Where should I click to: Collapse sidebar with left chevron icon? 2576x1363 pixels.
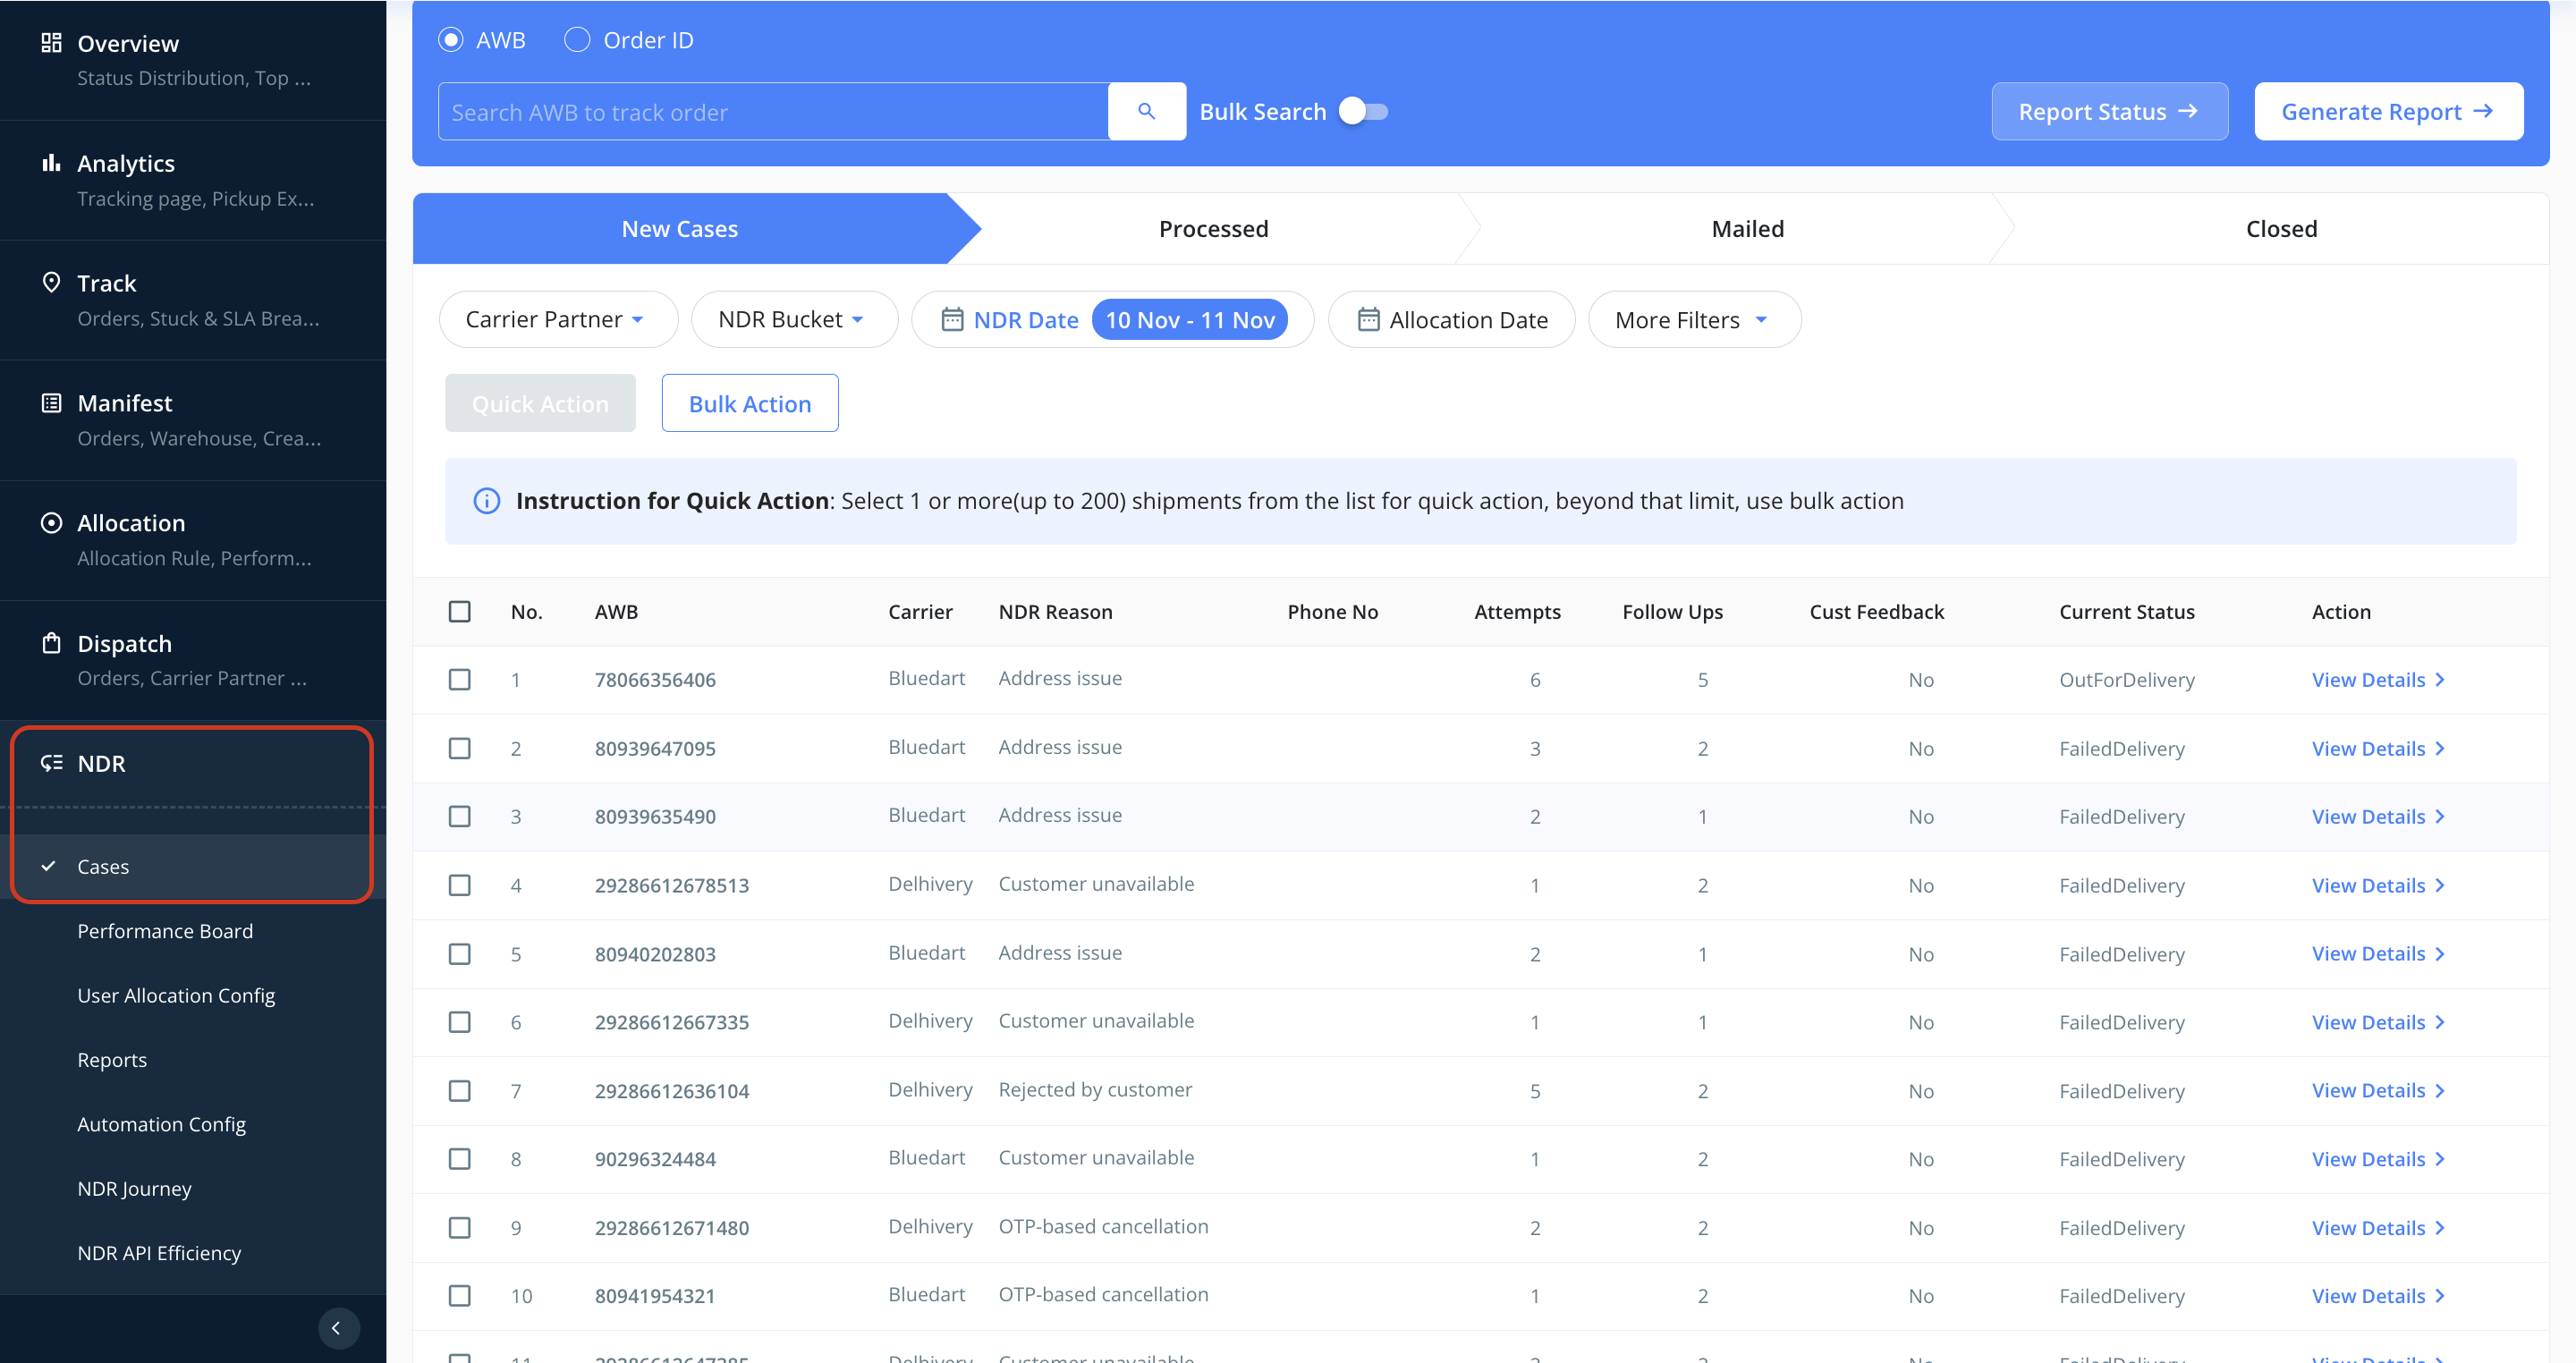pos(337,1327)
